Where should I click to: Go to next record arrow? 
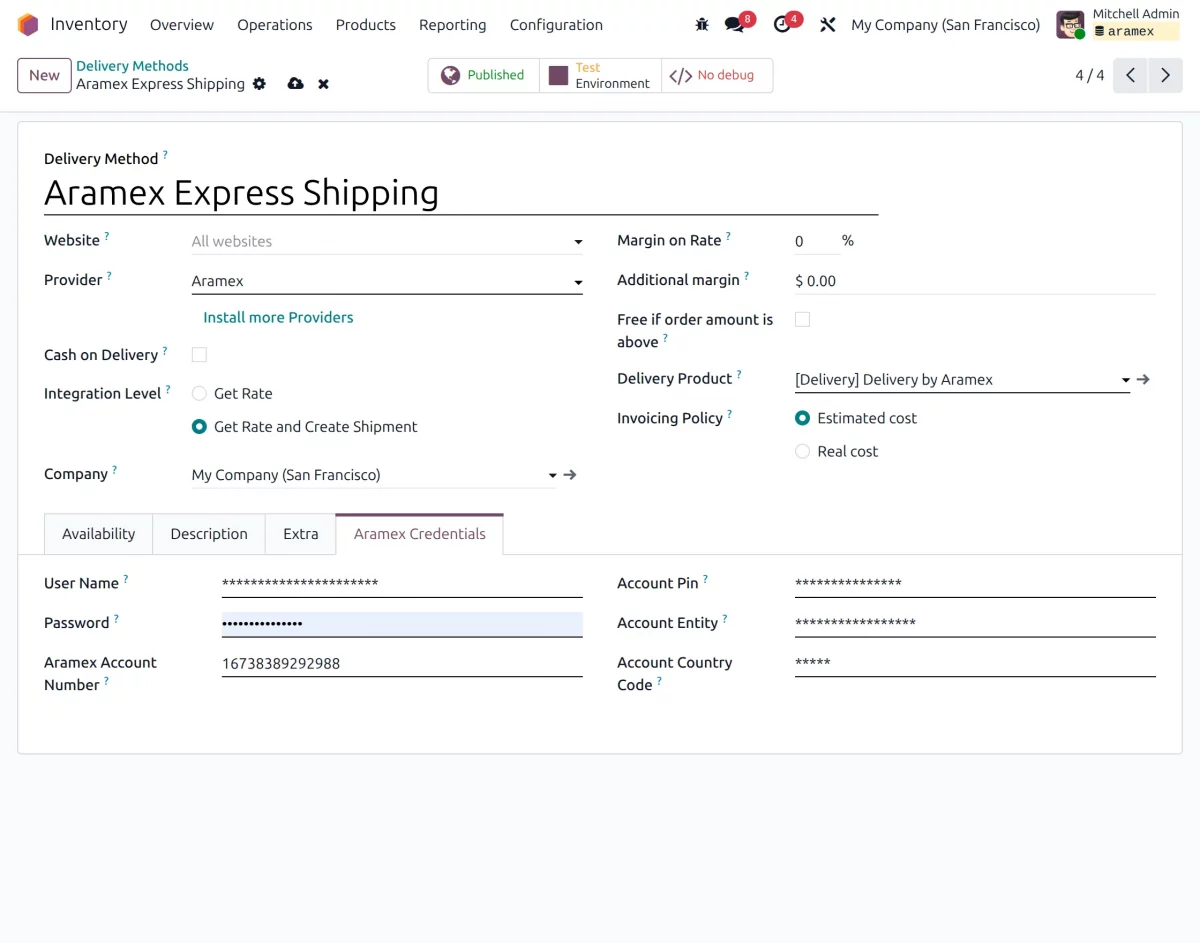coord(1165,75)
